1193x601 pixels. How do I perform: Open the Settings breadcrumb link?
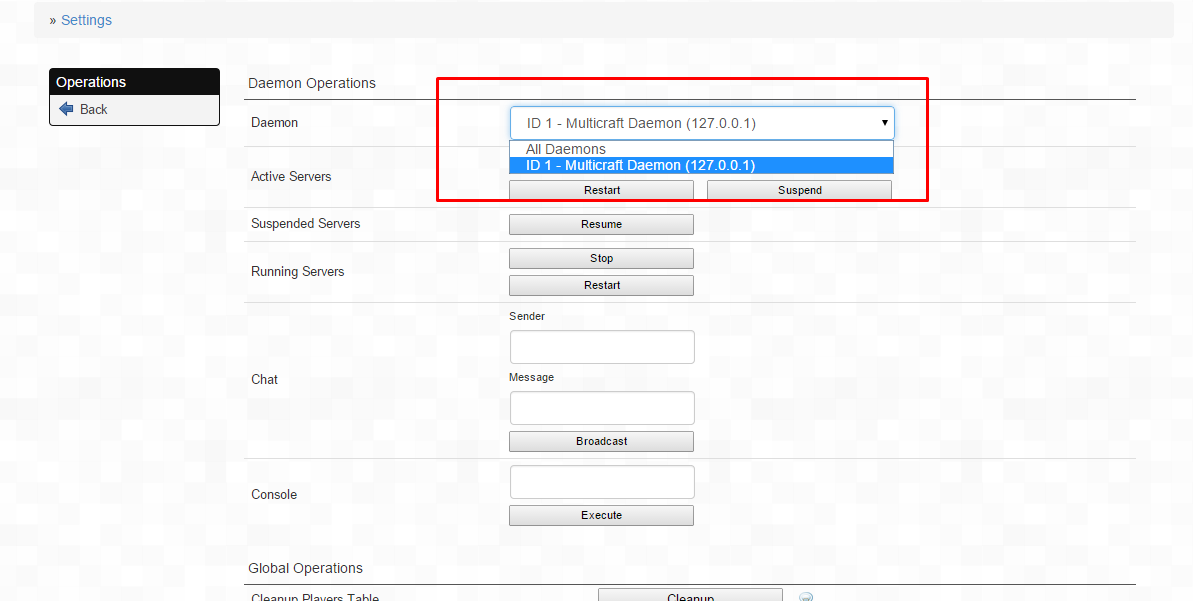(x=86, y=21)
